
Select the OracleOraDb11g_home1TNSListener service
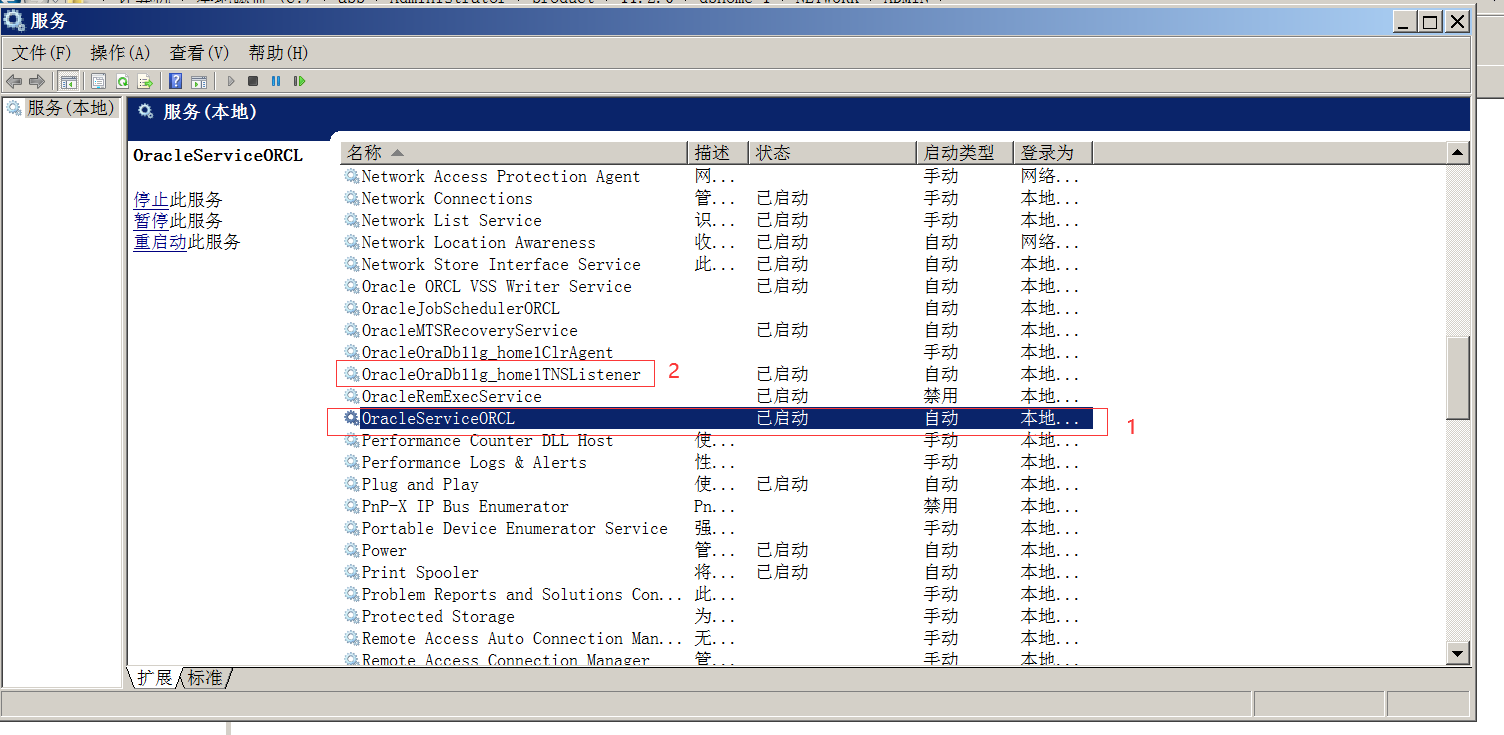(x=501, y=374)
